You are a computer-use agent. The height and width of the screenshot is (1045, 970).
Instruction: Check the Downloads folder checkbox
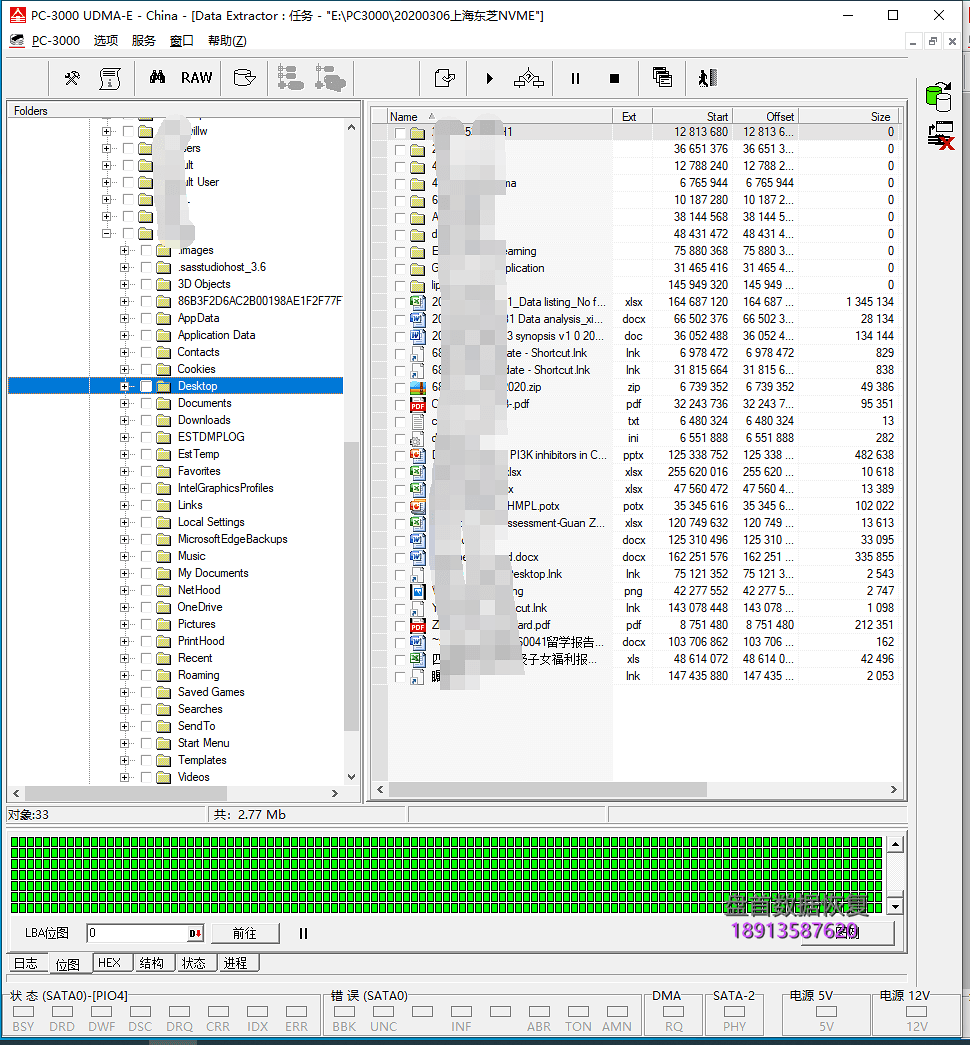(146, 421)
